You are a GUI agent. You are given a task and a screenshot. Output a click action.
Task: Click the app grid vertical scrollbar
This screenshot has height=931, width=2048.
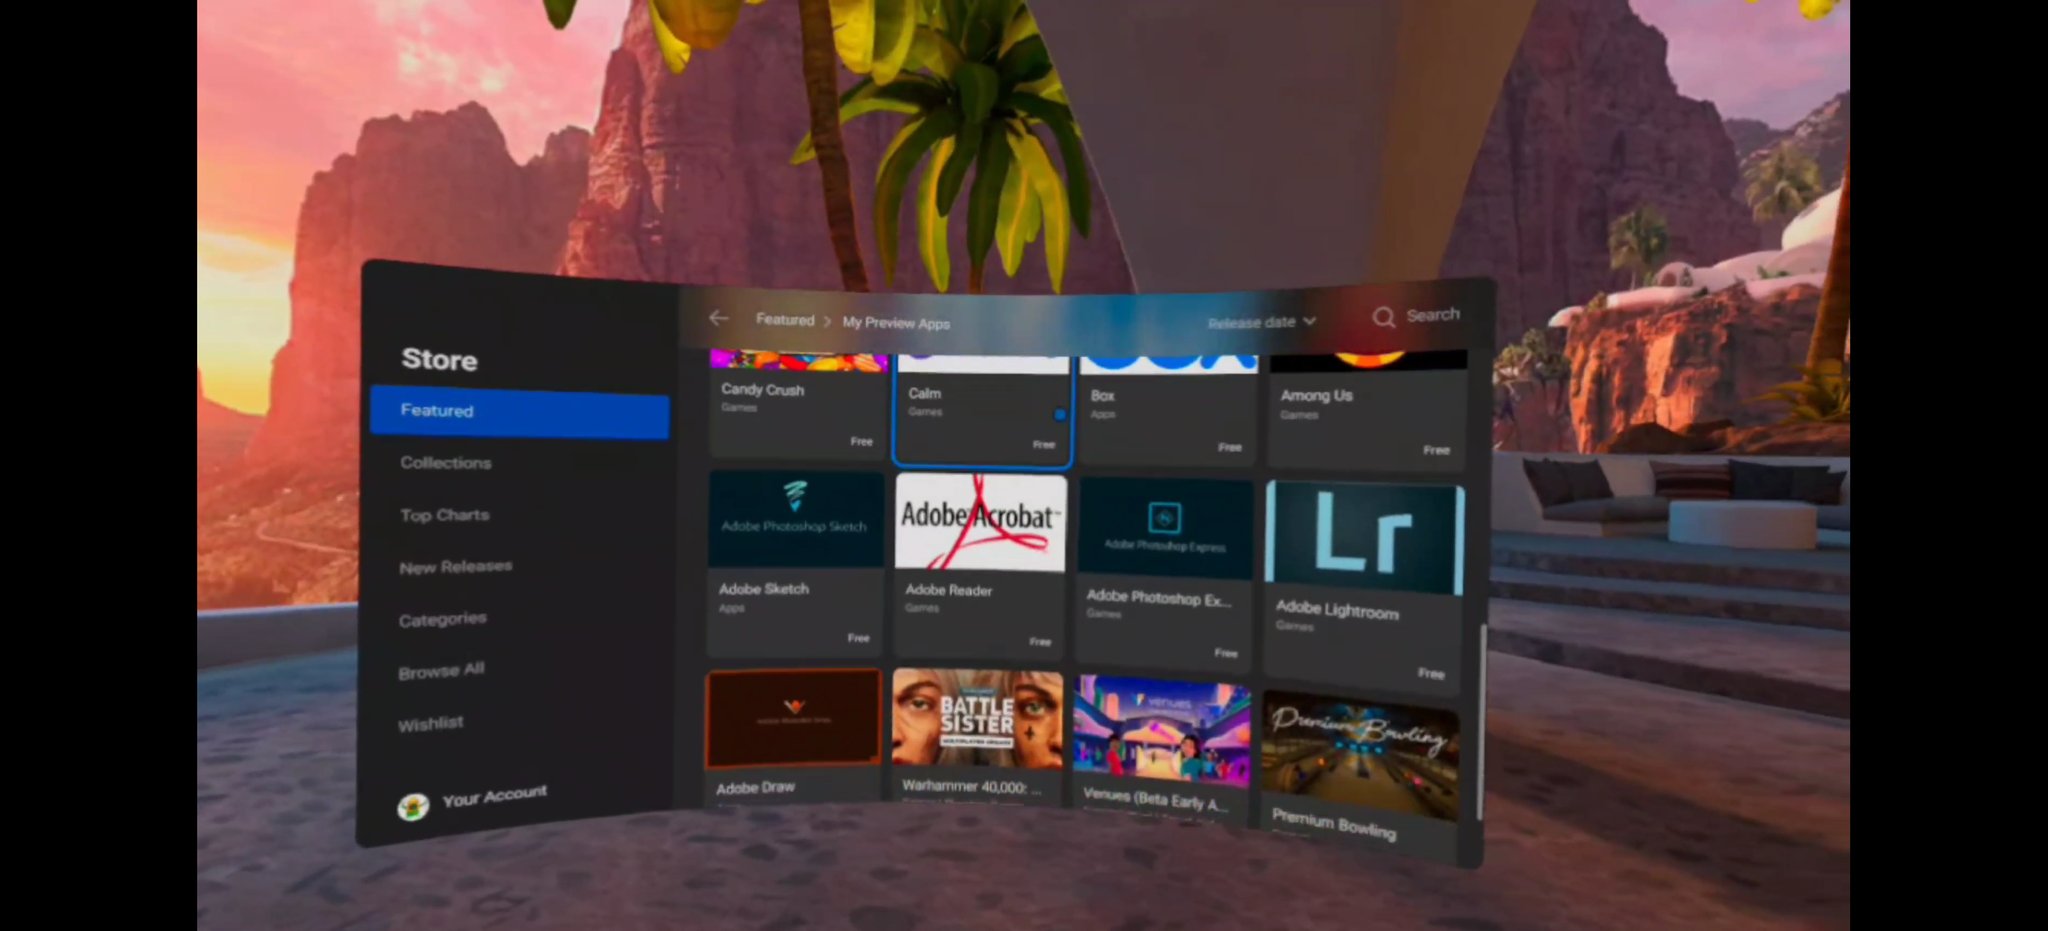pyautogui.click(x=1481, y=720)
